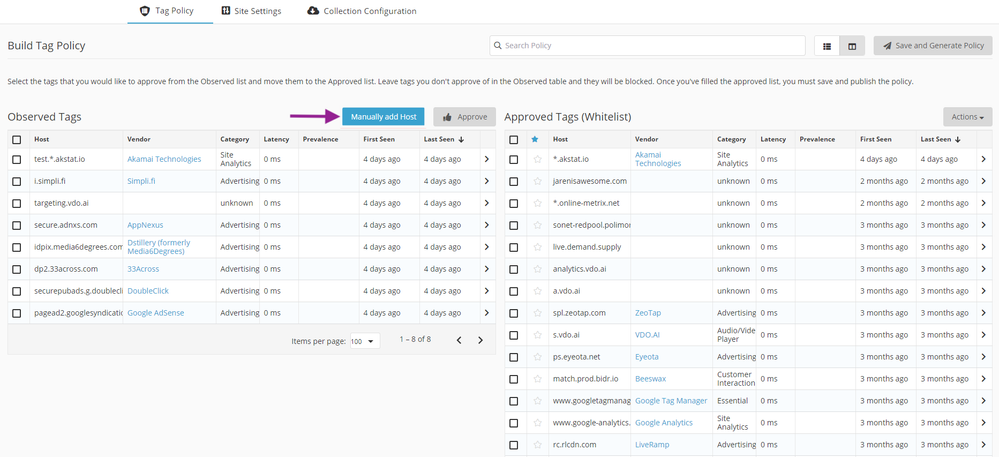The height and width of the screenshot is (457, 999).
Task: Check the idpix.media6degrees observed row
Action: 17,247
